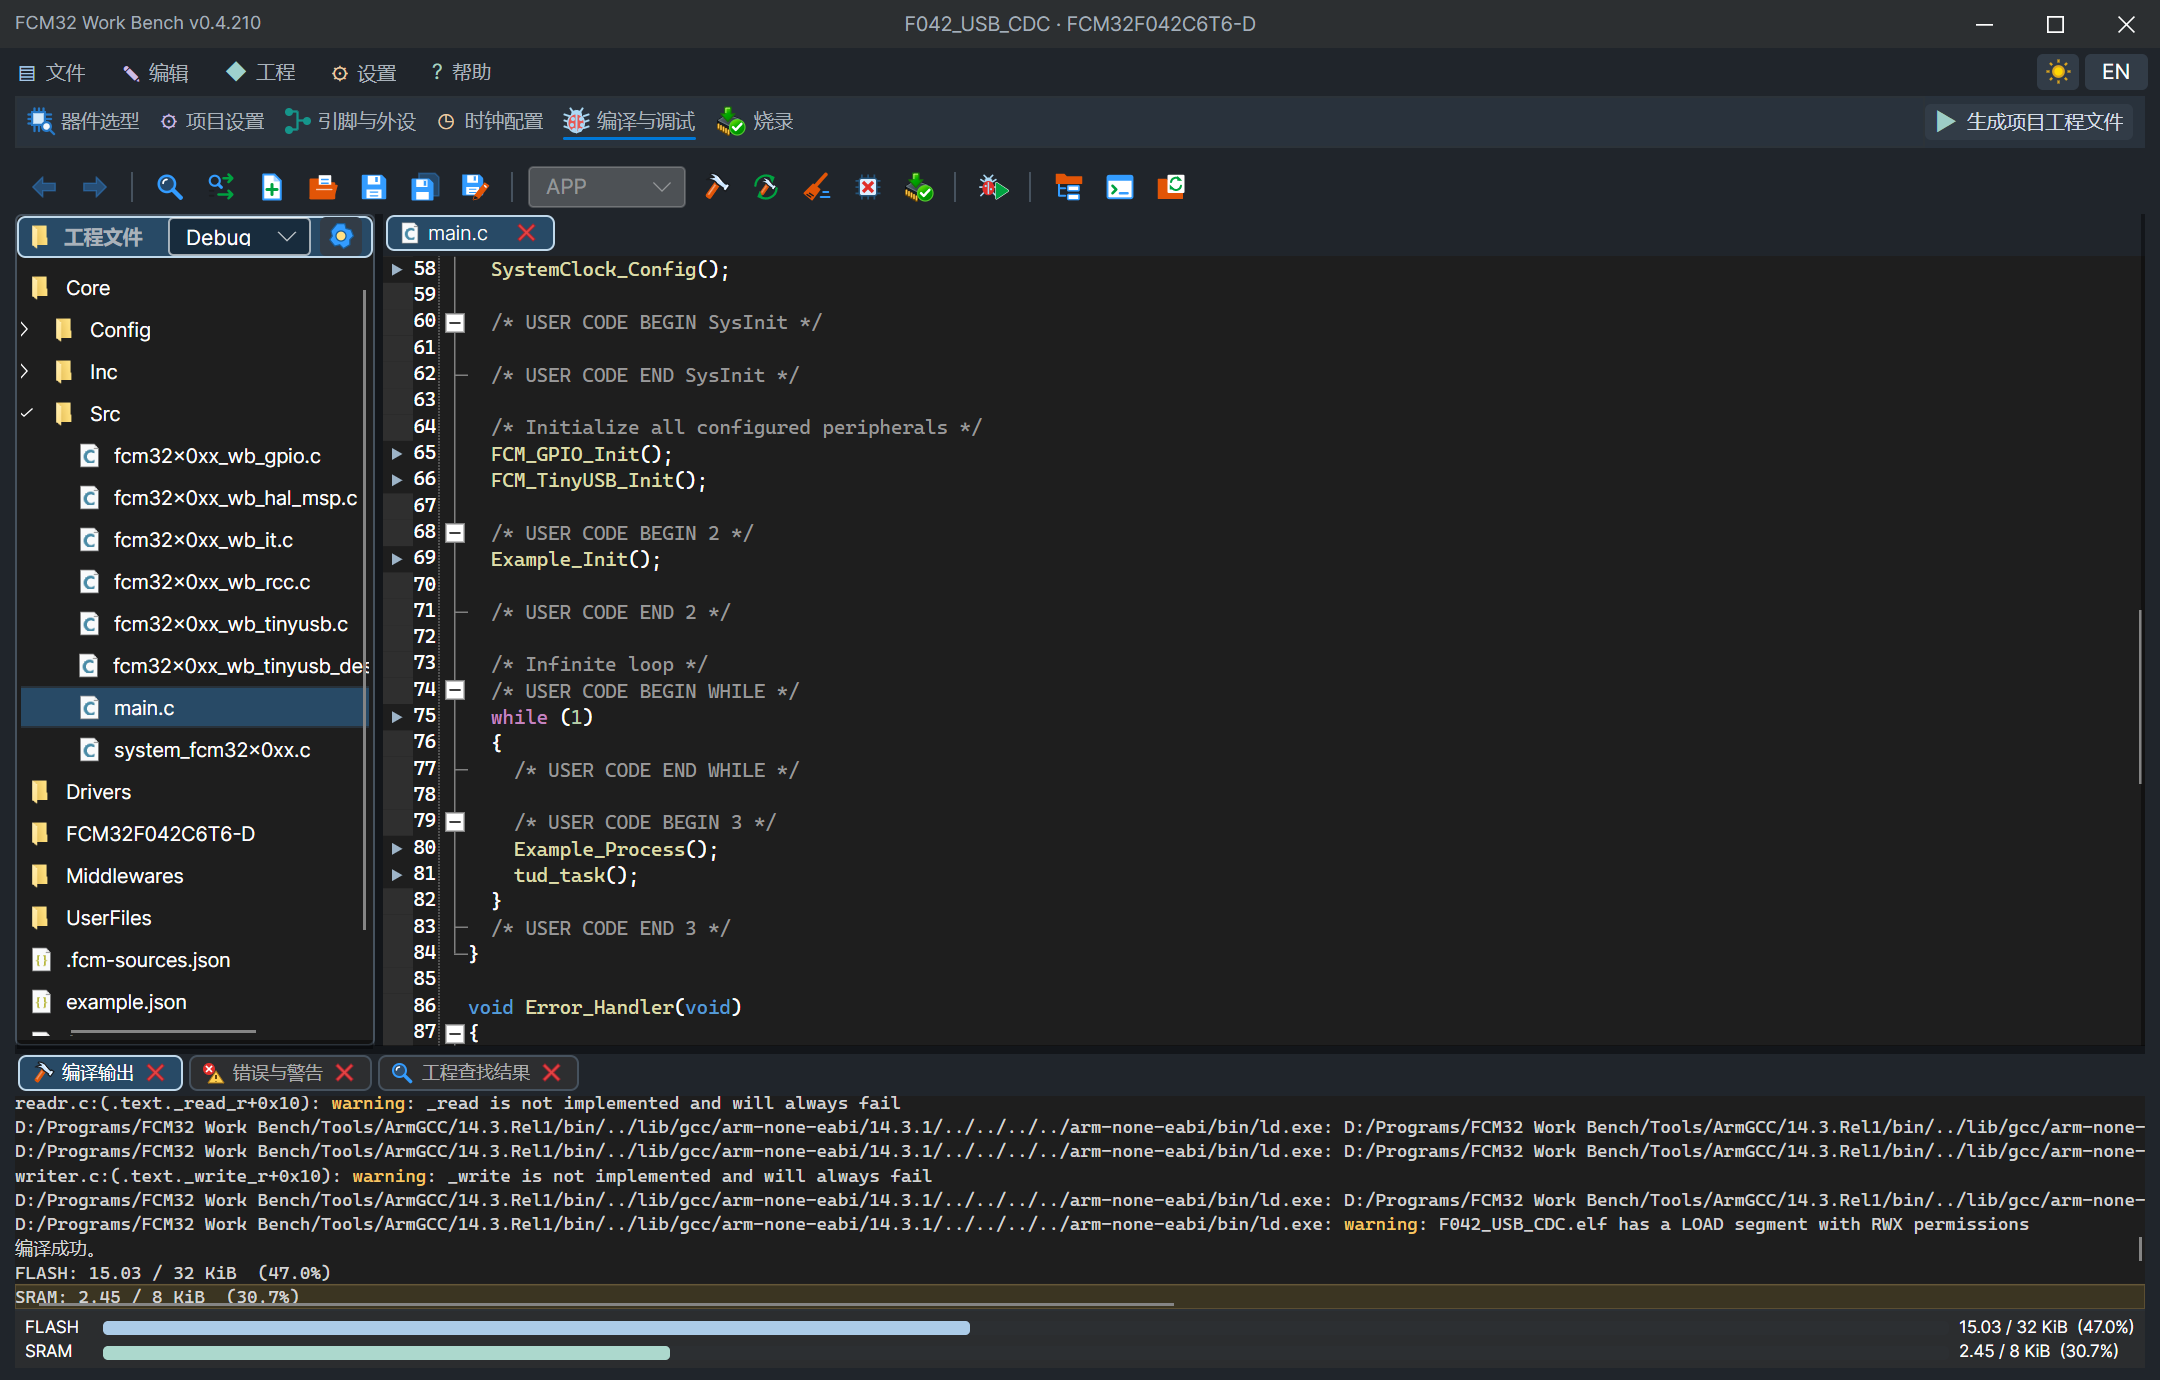The height and width of the screenshot is (1380, 2160).
Task: Click the download-and-verify chip icon
Action: 919,187
